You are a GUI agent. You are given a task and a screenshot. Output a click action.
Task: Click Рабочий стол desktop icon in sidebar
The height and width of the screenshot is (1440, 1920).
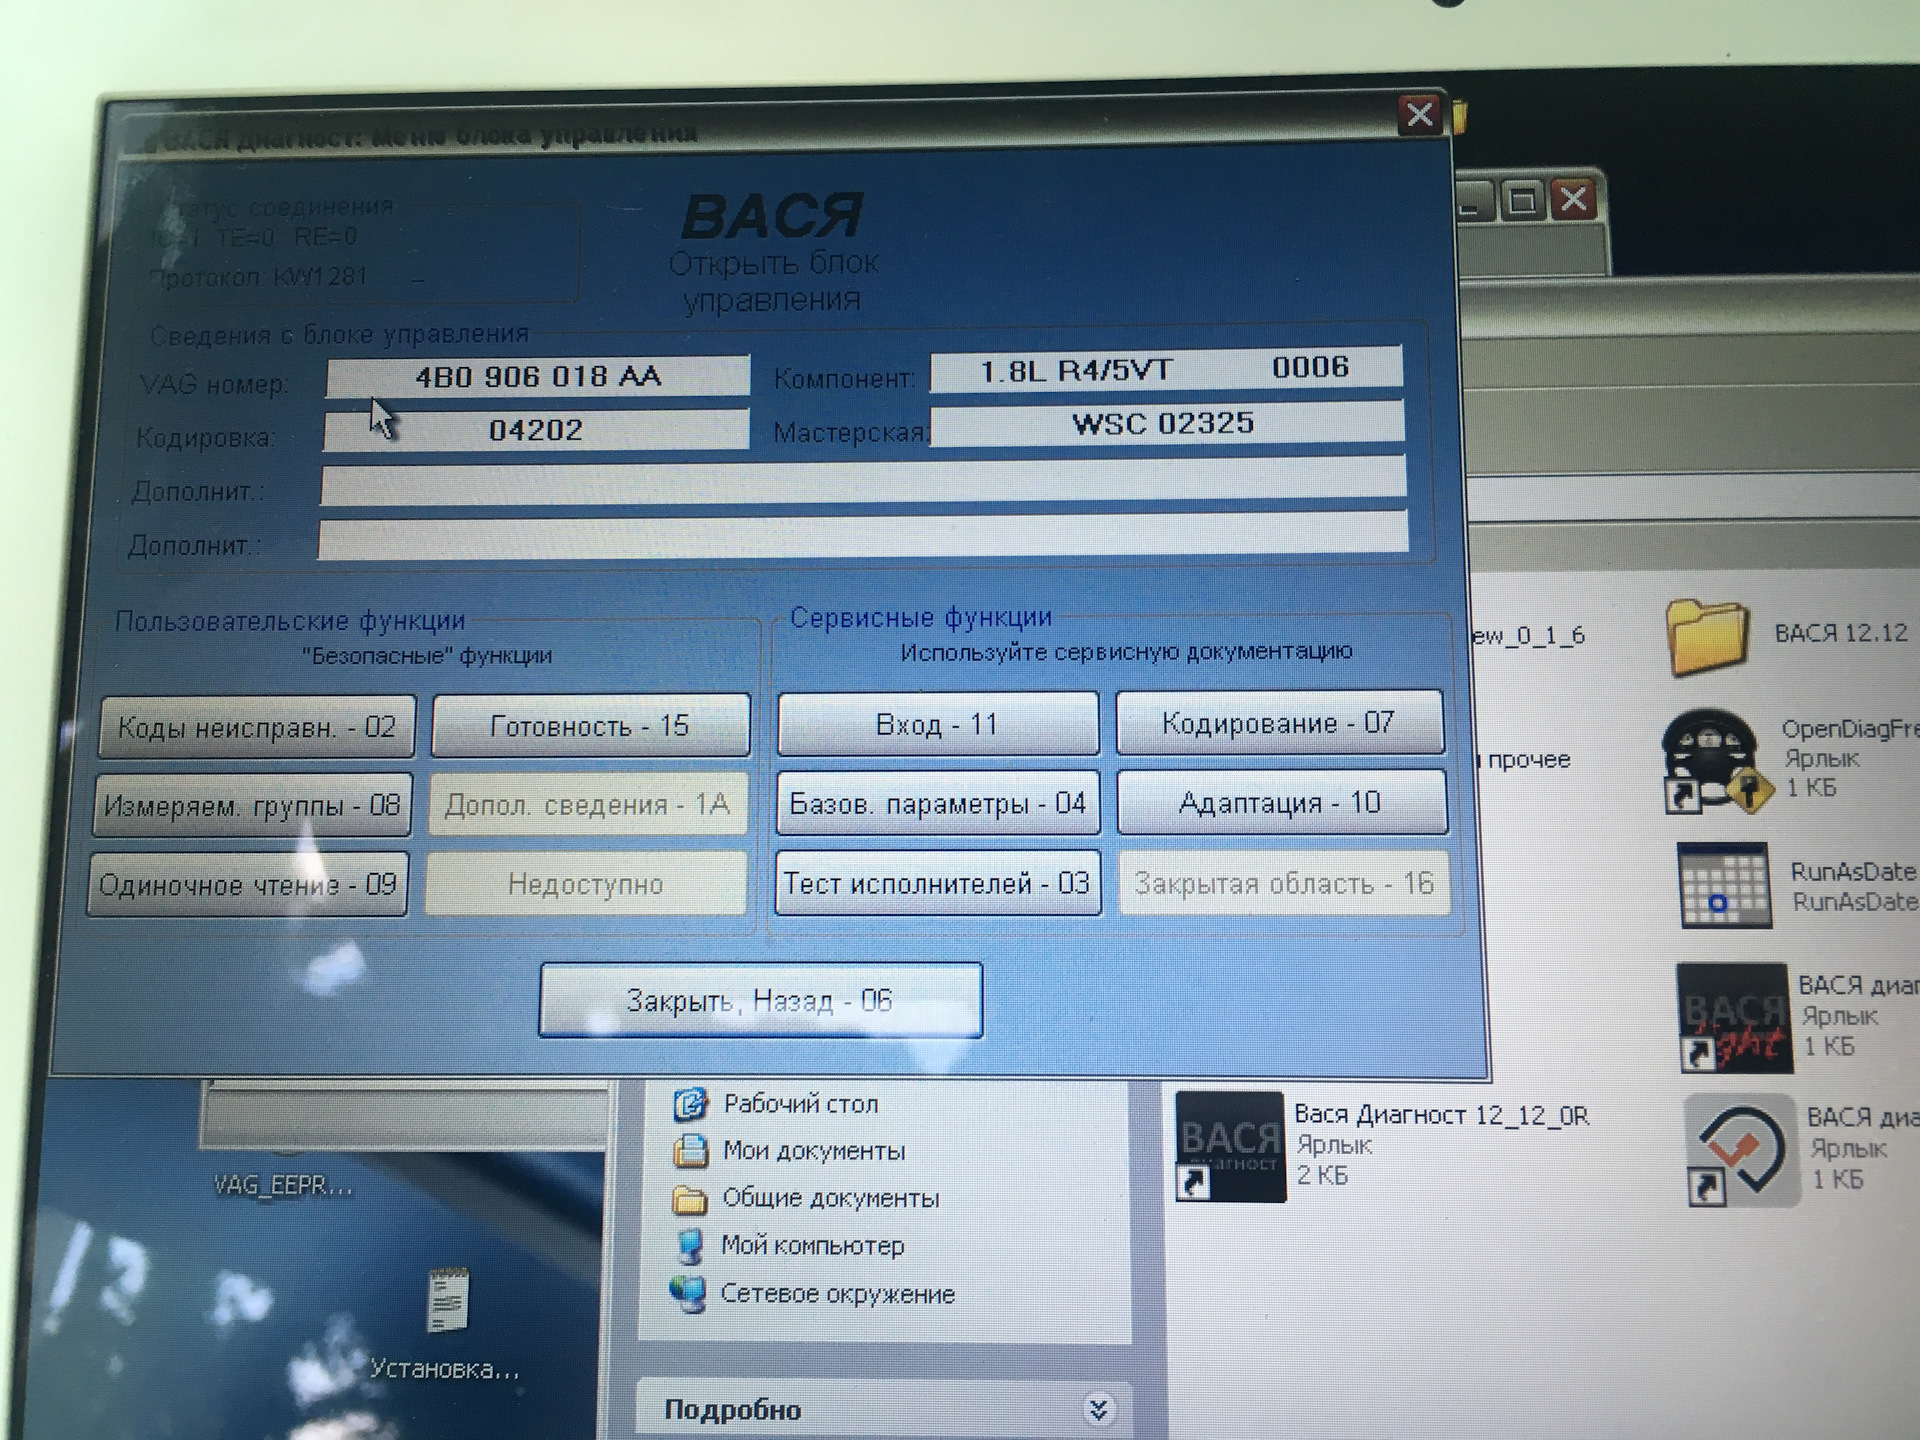pos(690,1104)
